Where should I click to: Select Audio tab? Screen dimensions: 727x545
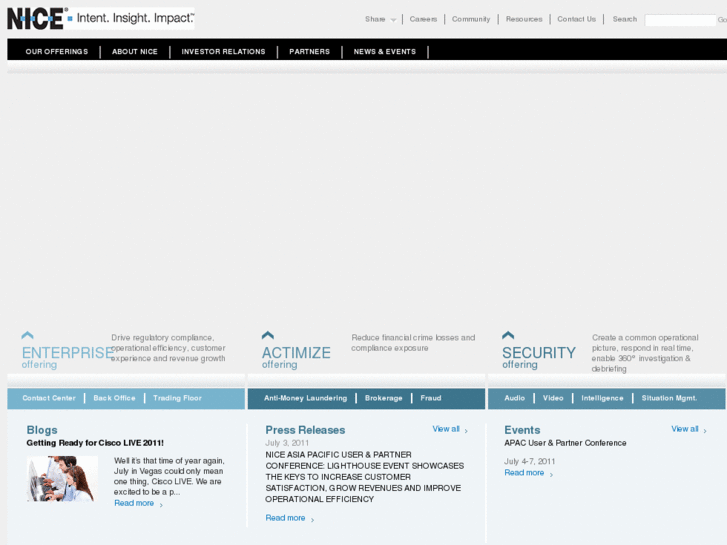[514, 398]
